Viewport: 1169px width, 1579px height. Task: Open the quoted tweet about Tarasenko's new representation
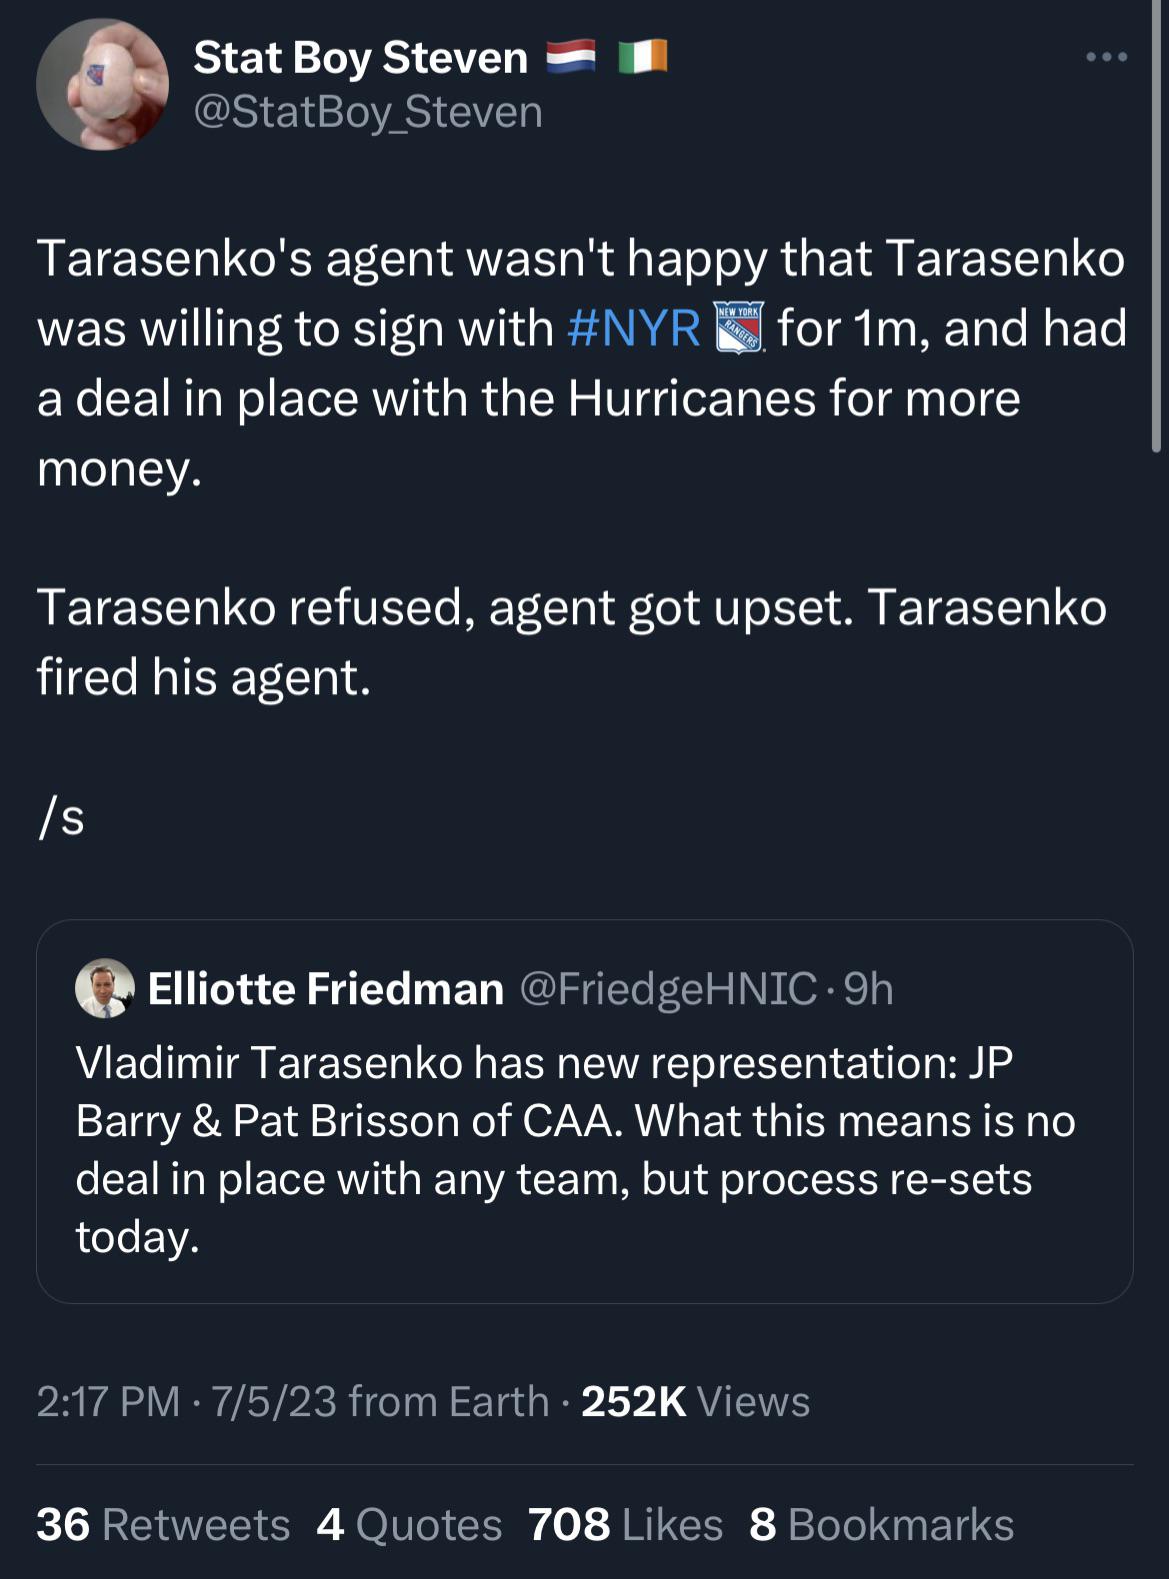[584, 1150]
